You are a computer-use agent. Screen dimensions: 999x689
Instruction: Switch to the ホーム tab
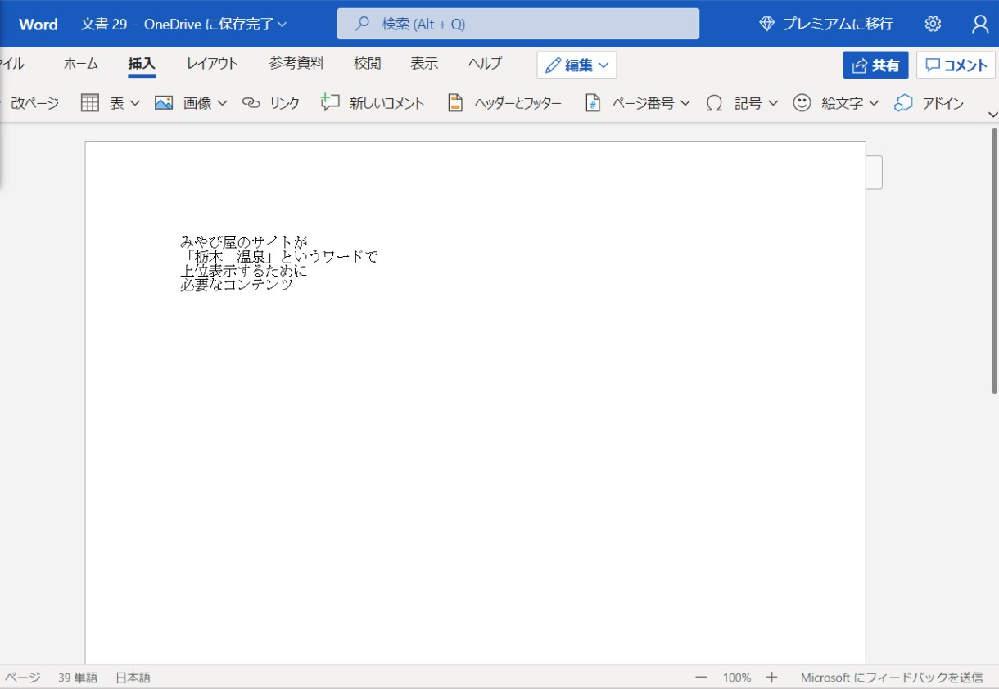80,63
